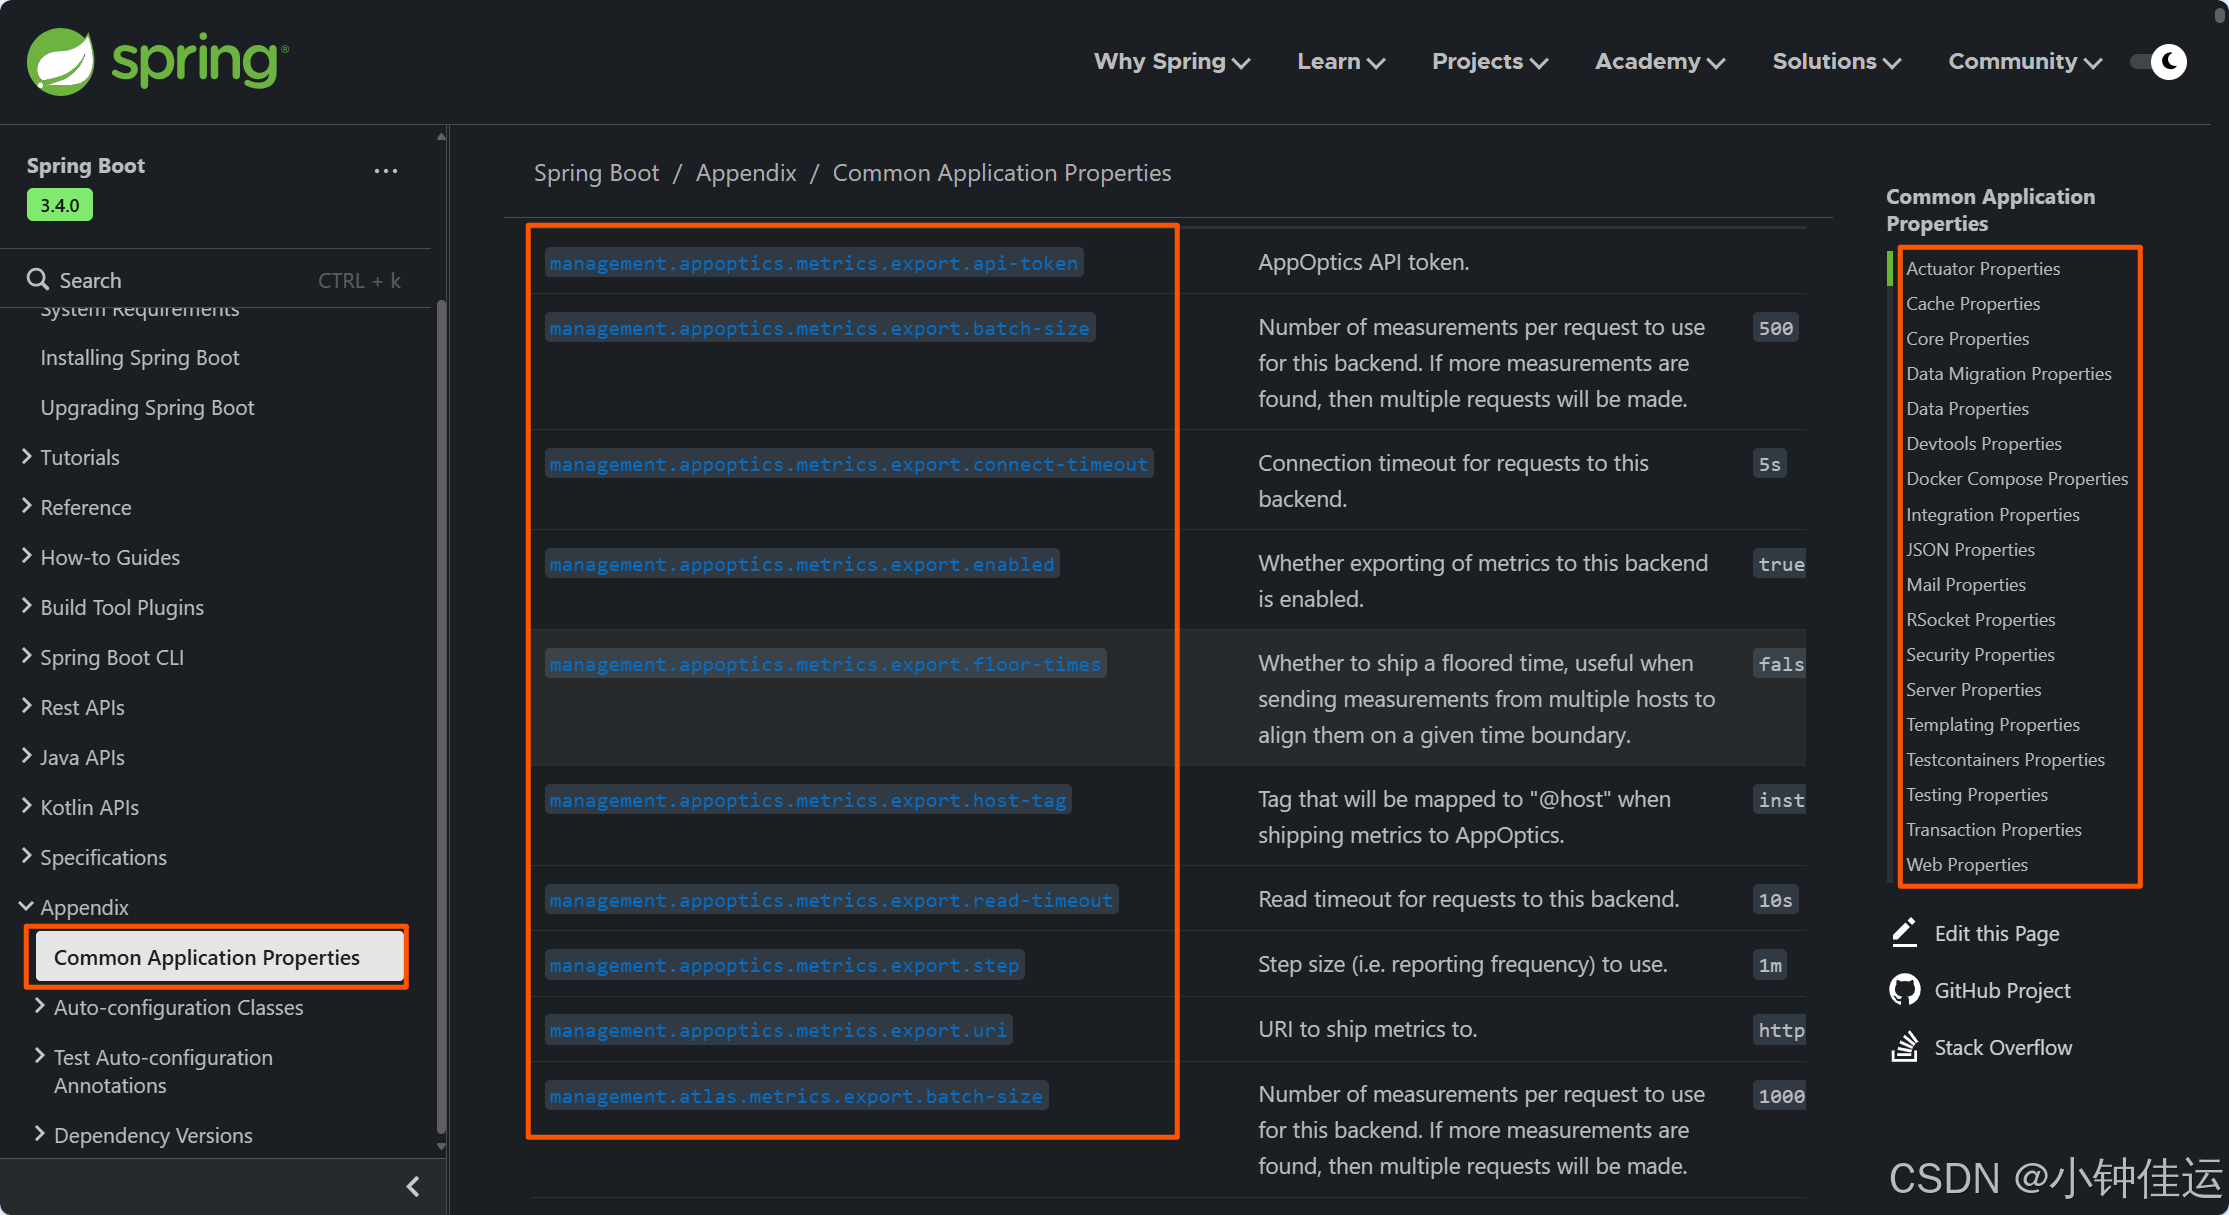Open the Community menu
Screen dimensions: 2229x1215
pos(2025,62)
